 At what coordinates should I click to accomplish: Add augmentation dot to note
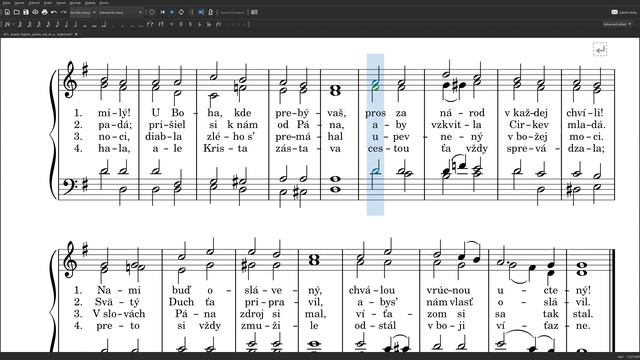(113, 25)
